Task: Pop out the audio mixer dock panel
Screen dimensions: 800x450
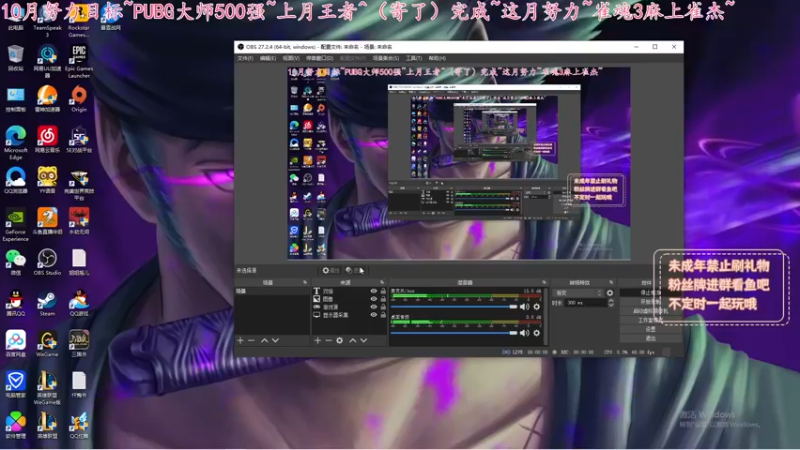Action: 544,282
